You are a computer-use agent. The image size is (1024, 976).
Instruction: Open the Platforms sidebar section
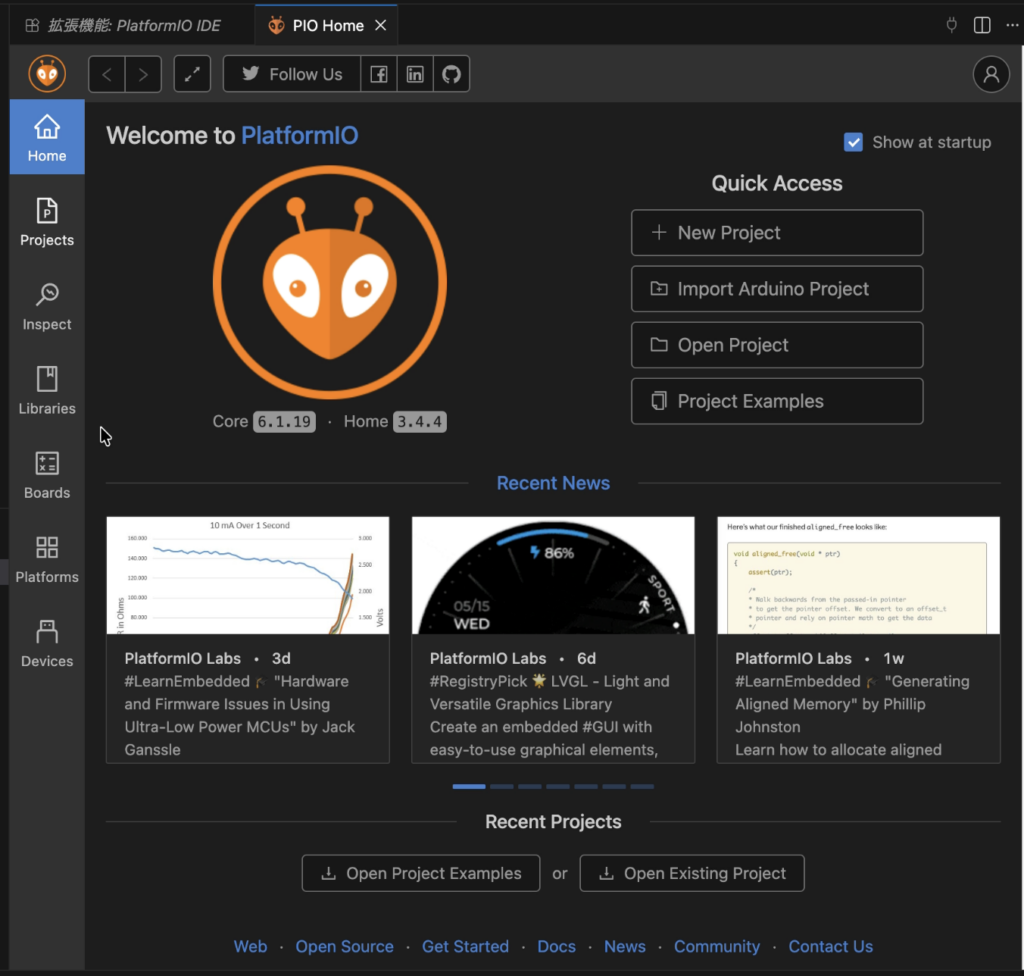coord(47,559)
